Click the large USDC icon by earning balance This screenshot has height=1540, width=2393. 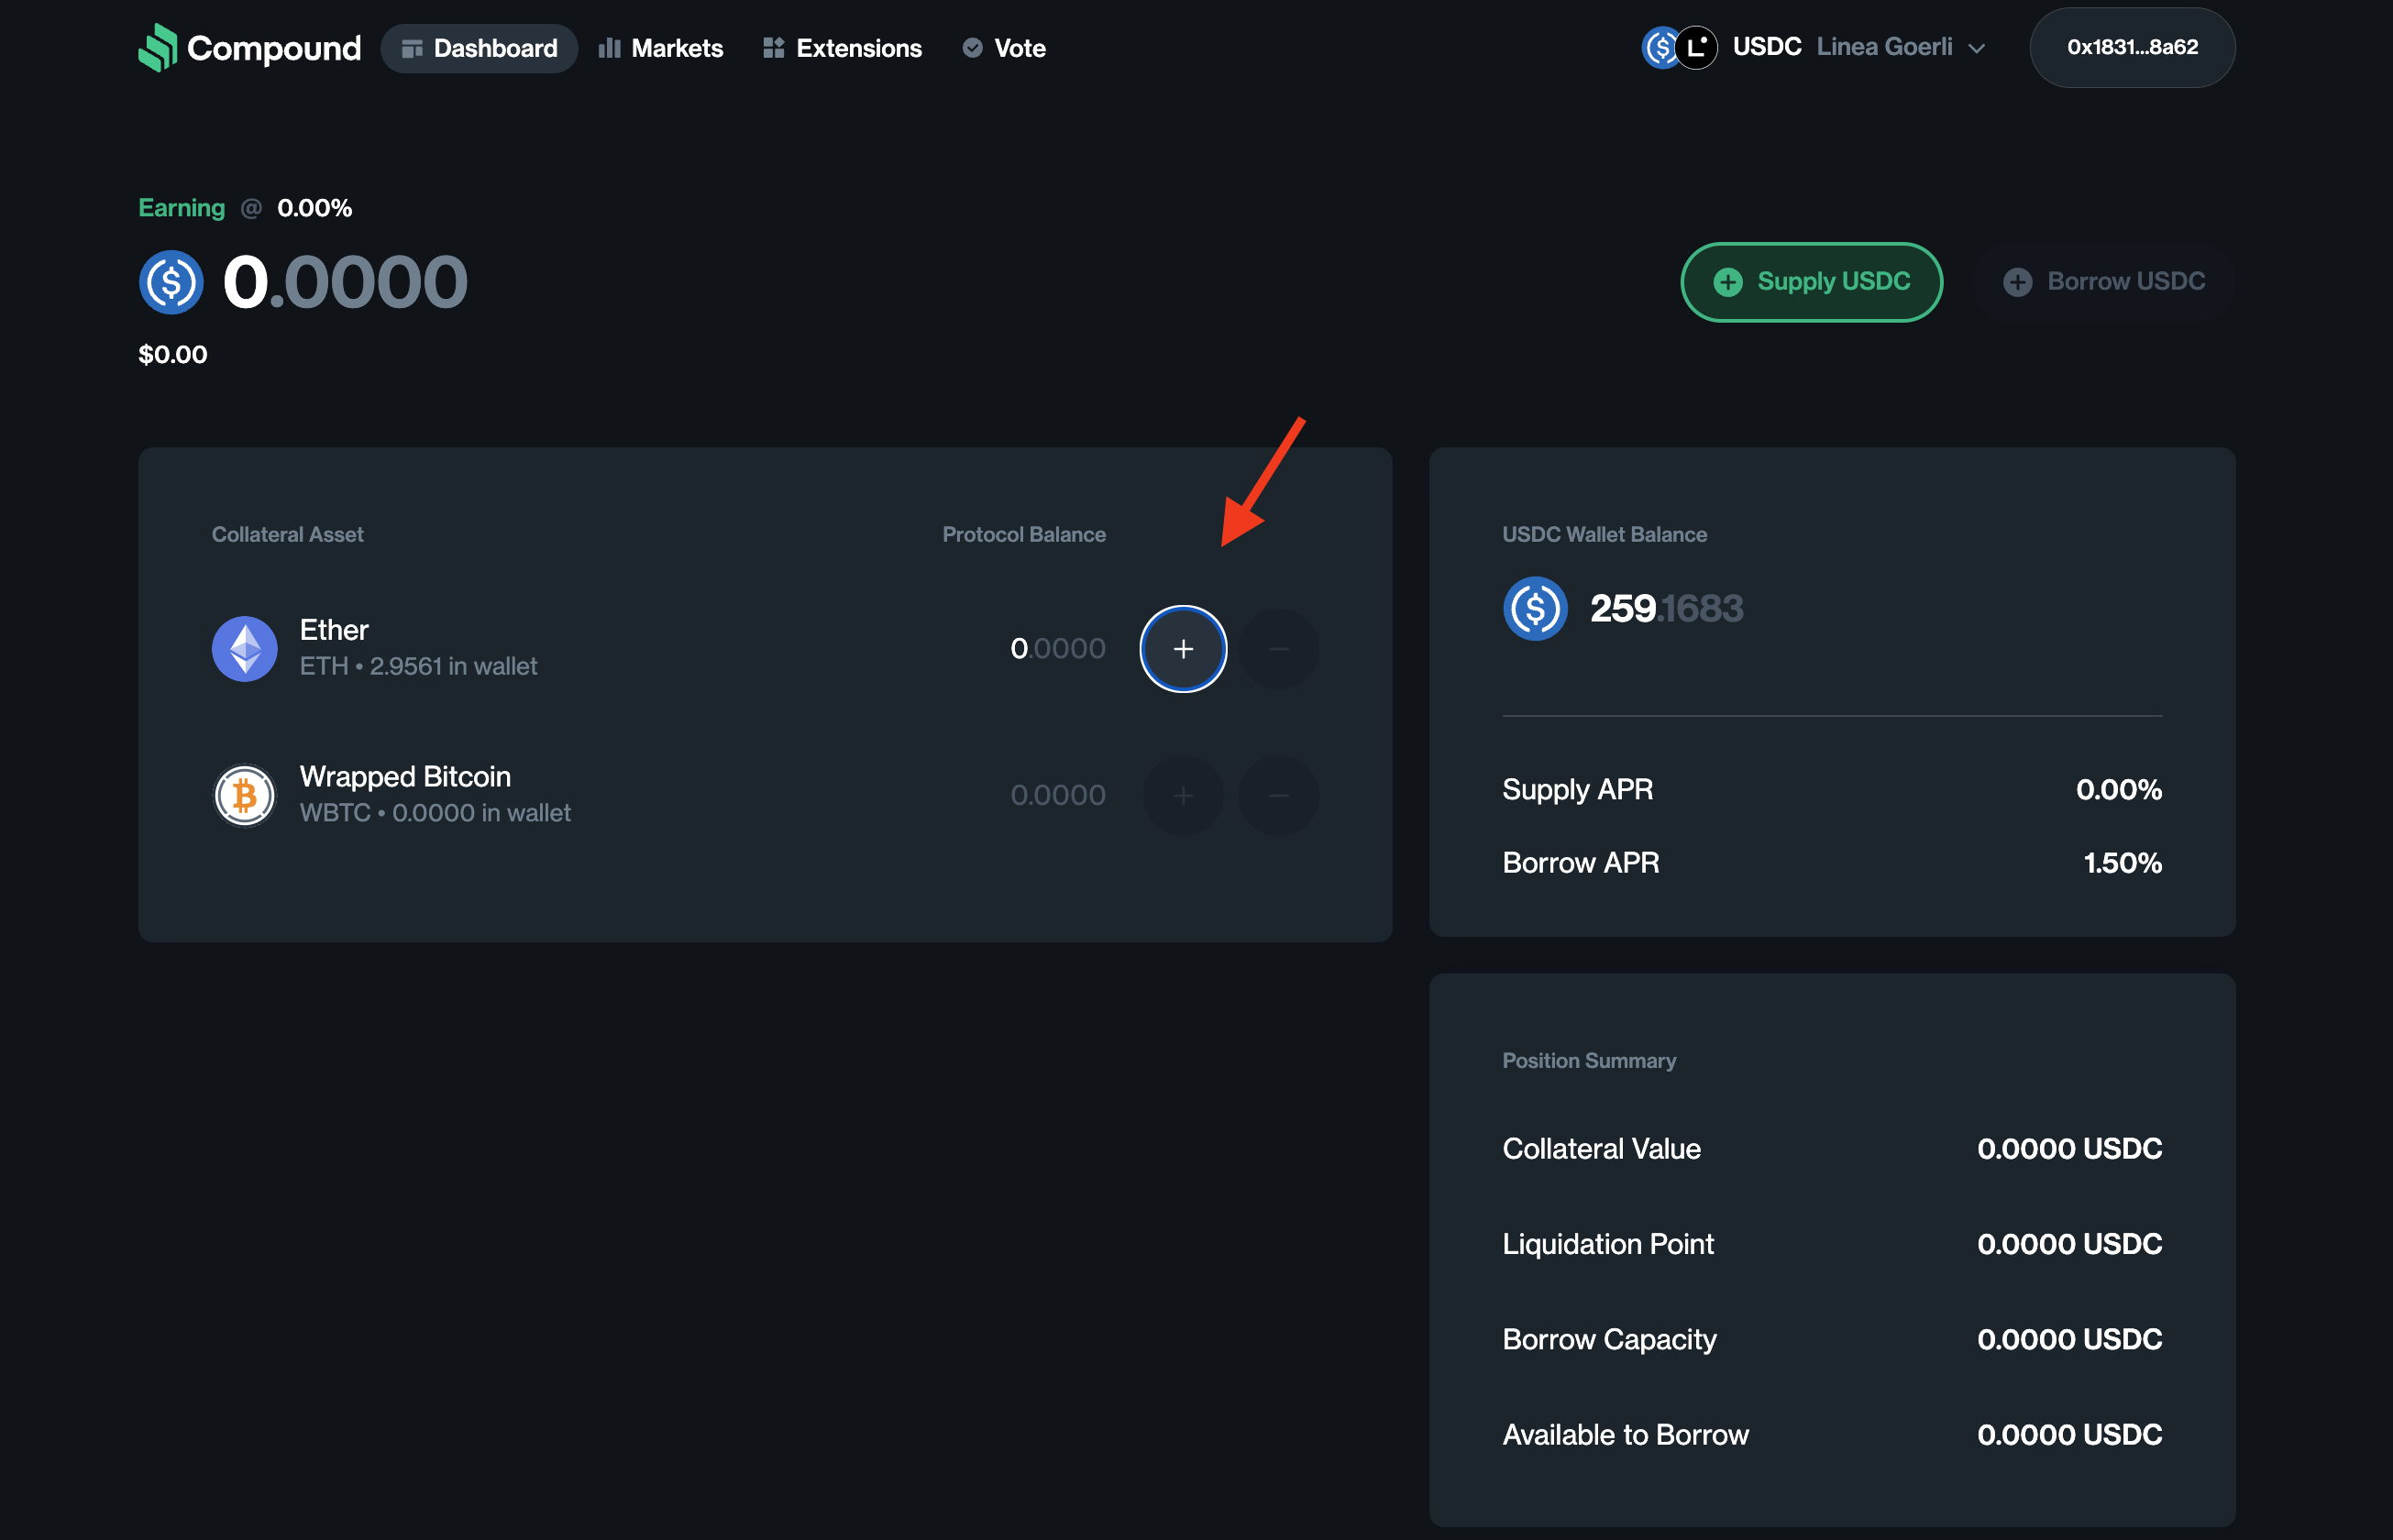pyautogui.click(x=171, y=282)
